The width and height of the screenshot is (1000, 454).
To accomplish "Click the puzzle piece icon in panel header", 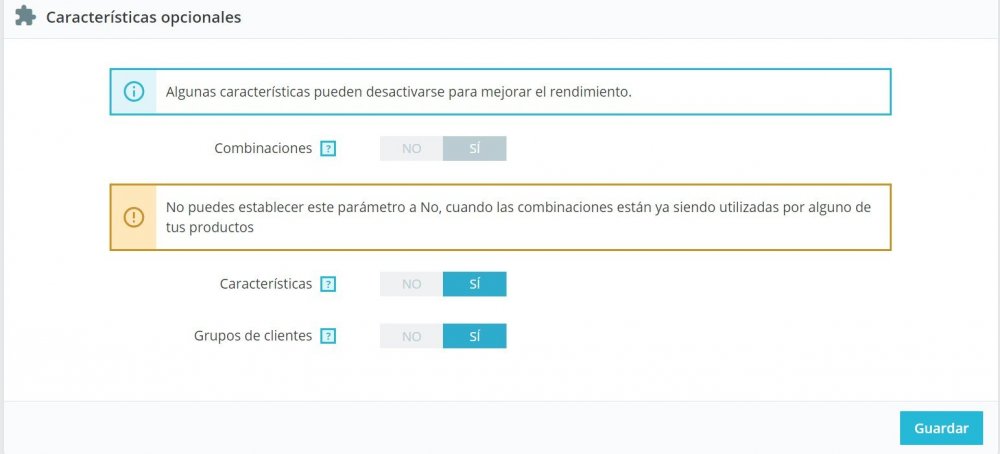I will pyautogui.click(x=25, y=18).
